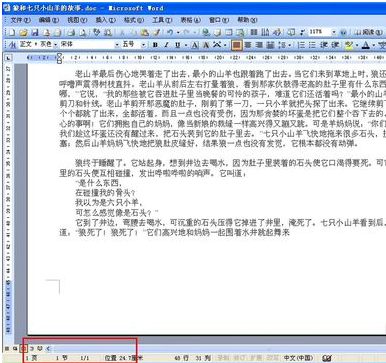
Task: Open the 格式 menu
Action: point(134,20)
